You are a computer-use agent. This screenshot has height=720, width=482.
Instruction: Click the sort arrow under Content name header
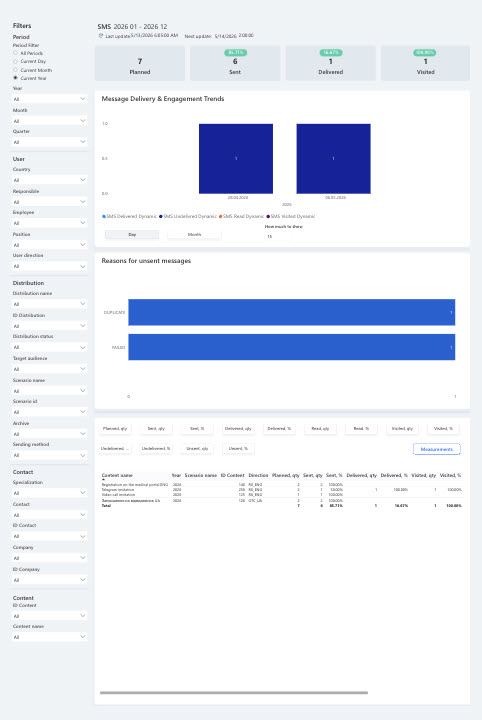point(103,479)
